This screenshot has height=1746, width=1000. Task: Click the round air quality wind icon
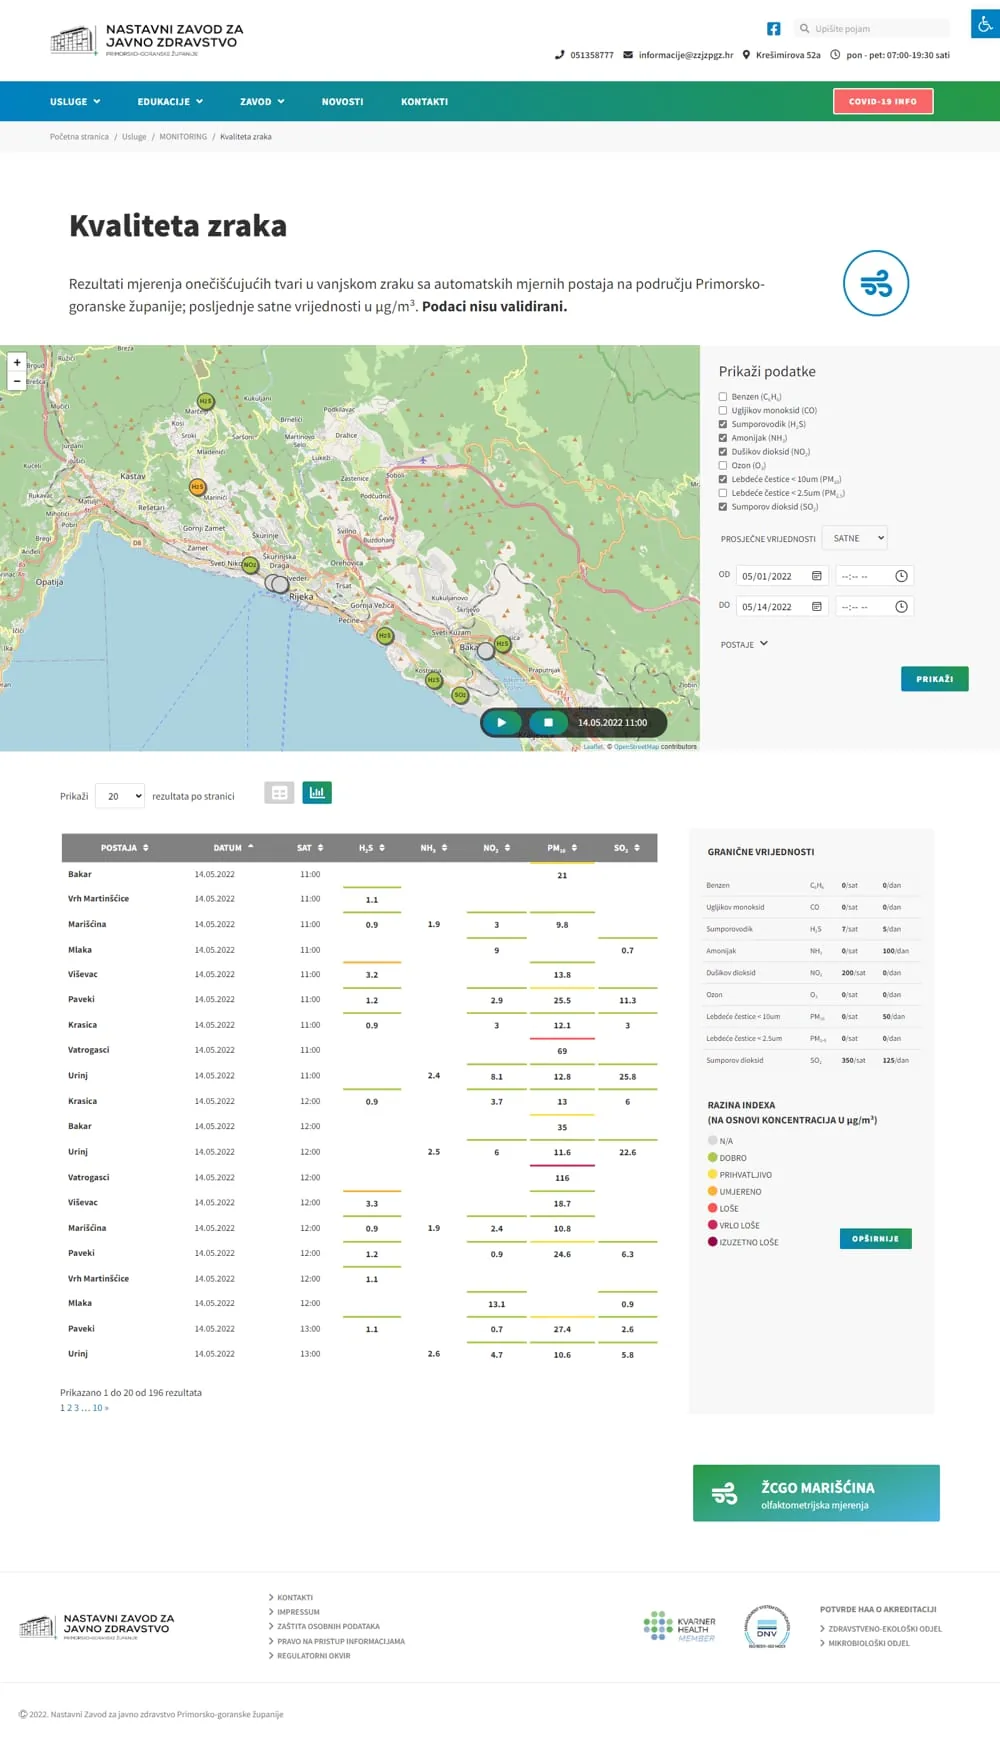[876, 284]
